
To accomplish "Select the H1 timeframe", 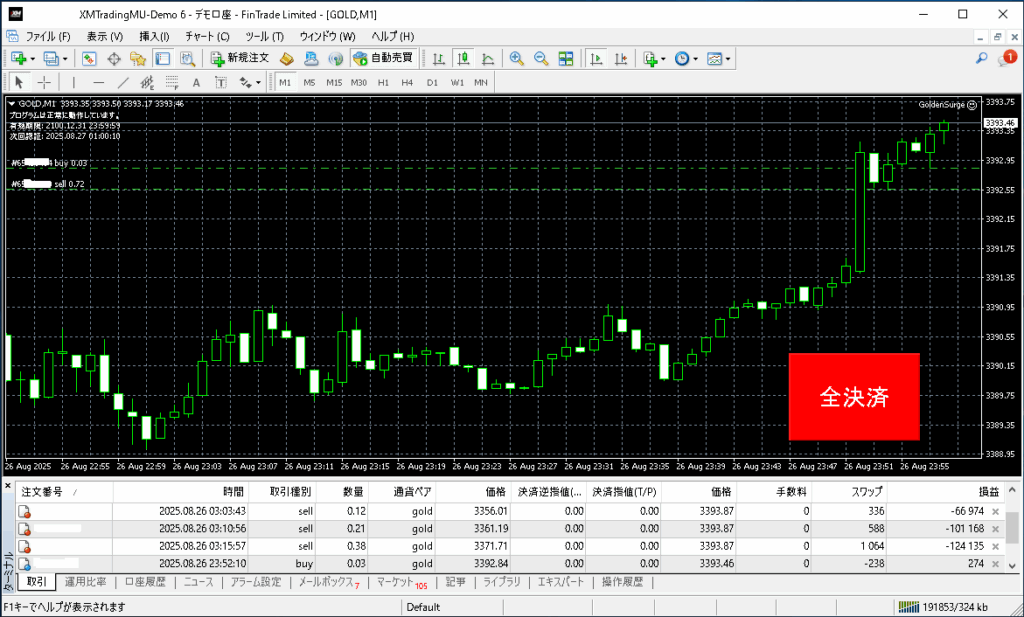I will click(383, 82).
